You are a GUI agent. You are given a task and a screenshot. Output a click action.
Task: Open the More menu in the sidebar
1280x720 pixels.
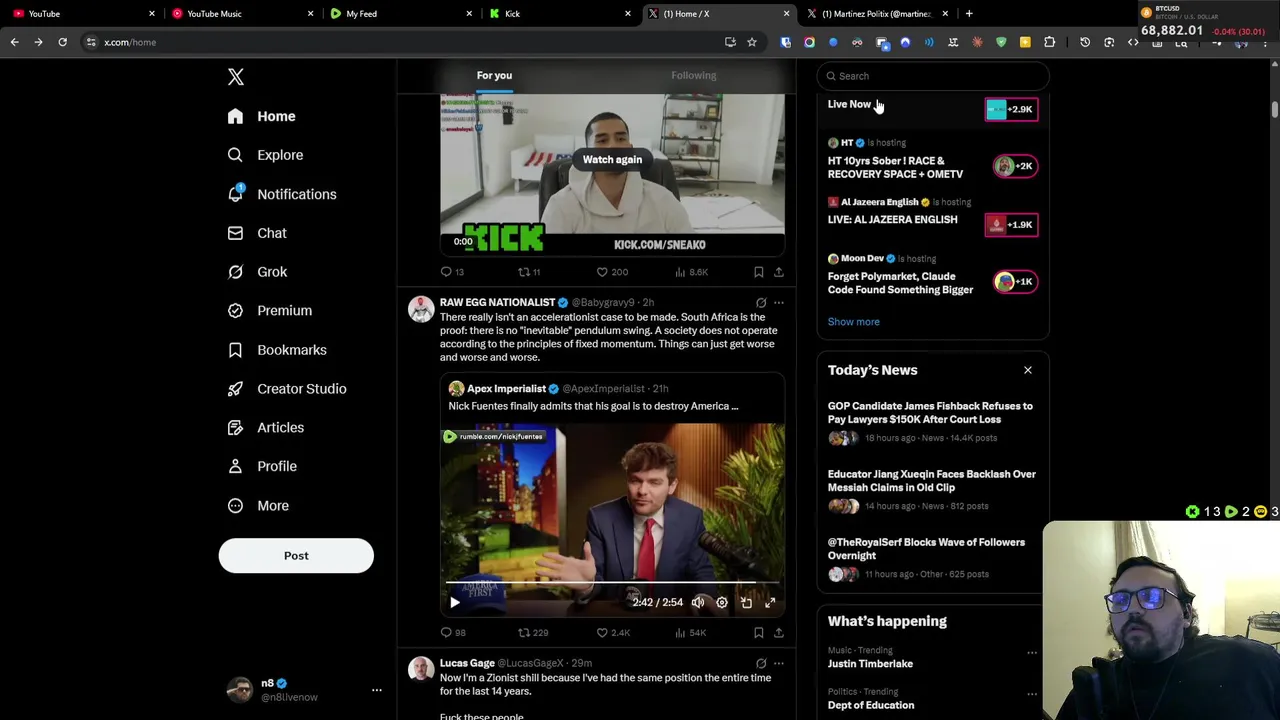[258, 505]
